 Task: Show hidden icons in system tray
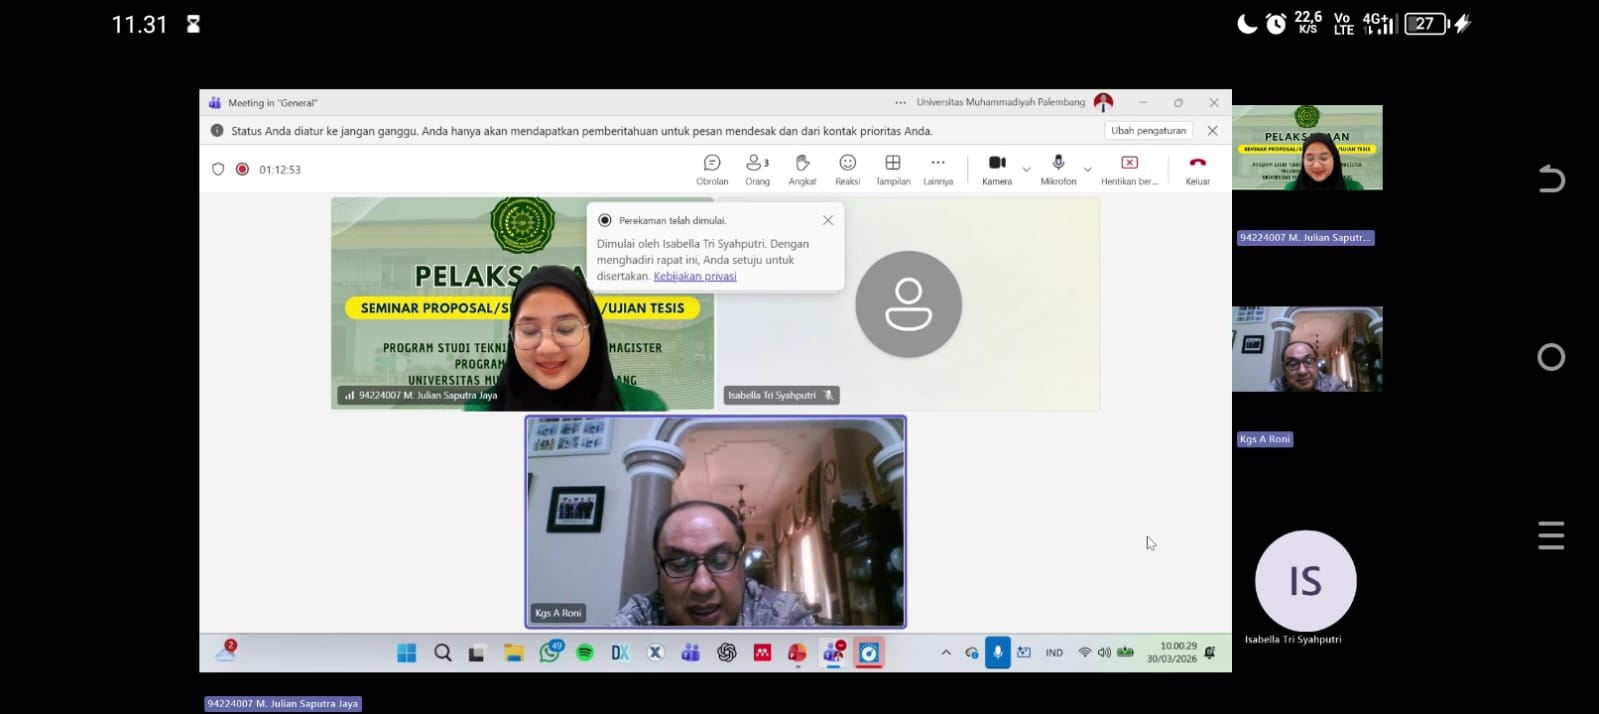(946, 653)
